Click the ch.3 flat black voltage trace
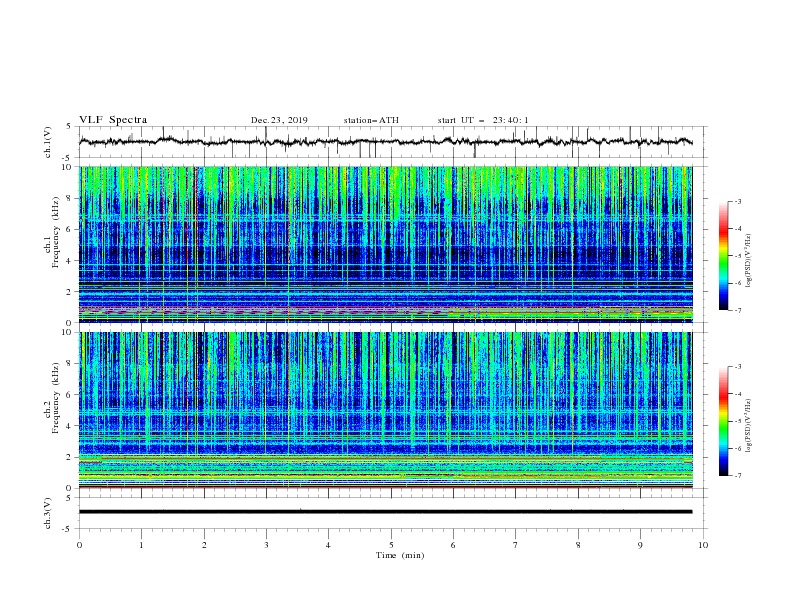This screenshot has height=612, width=792. pos(385,512)
